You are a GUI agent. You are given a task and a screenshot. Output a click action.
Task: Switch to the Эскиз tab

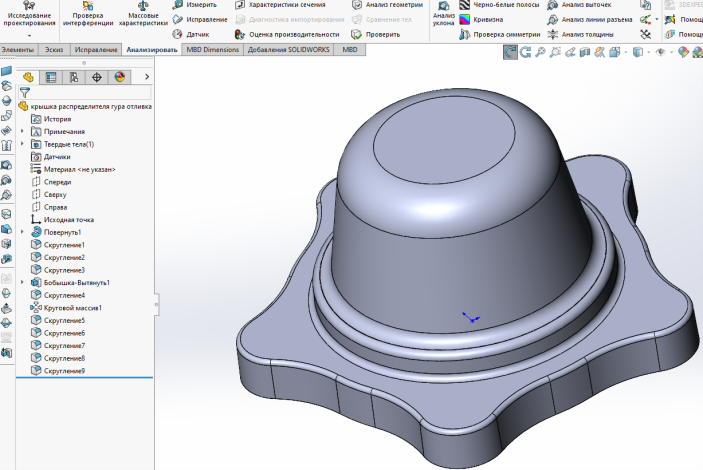(x=53, y=49)
